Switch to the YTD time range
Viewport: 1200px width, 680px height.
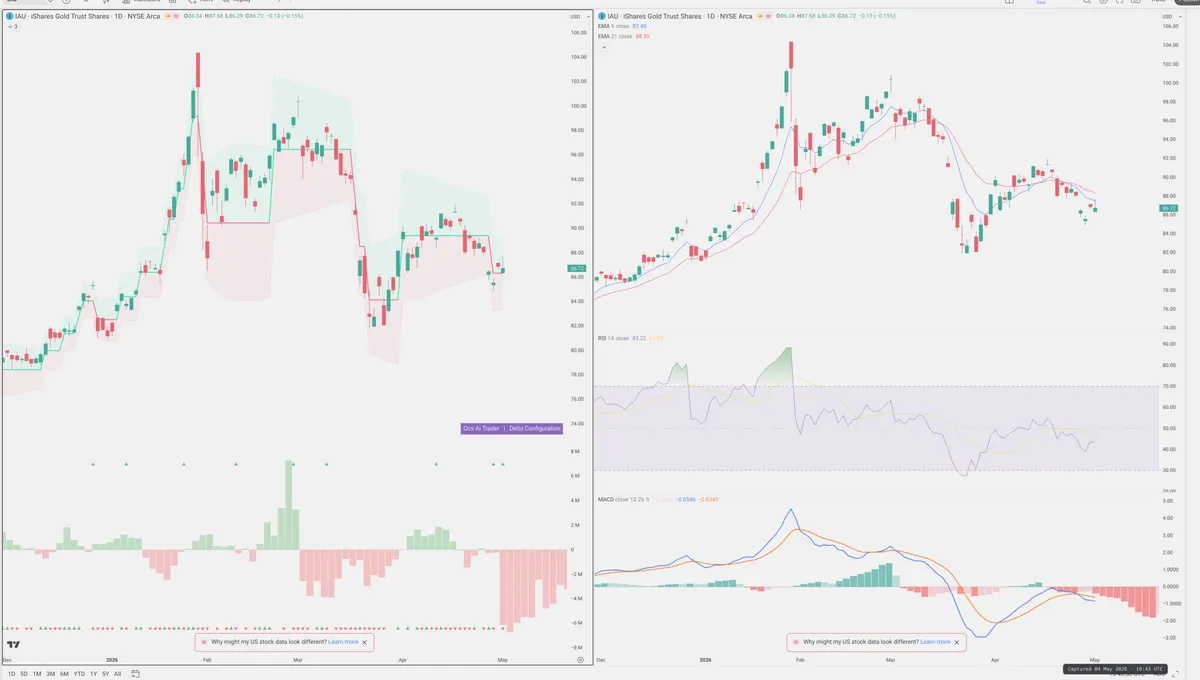(x=79, y=674)
